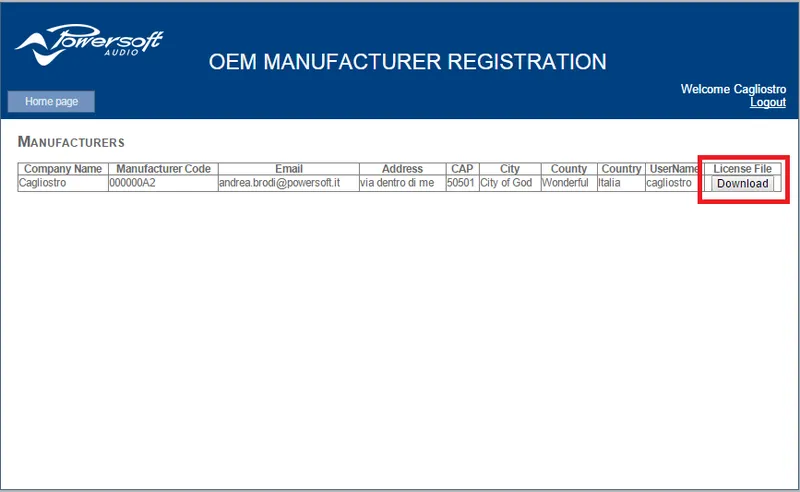The width and height of the screenshot is (800, 492).
Task: Click the City column header
Action: click(510, 169)
